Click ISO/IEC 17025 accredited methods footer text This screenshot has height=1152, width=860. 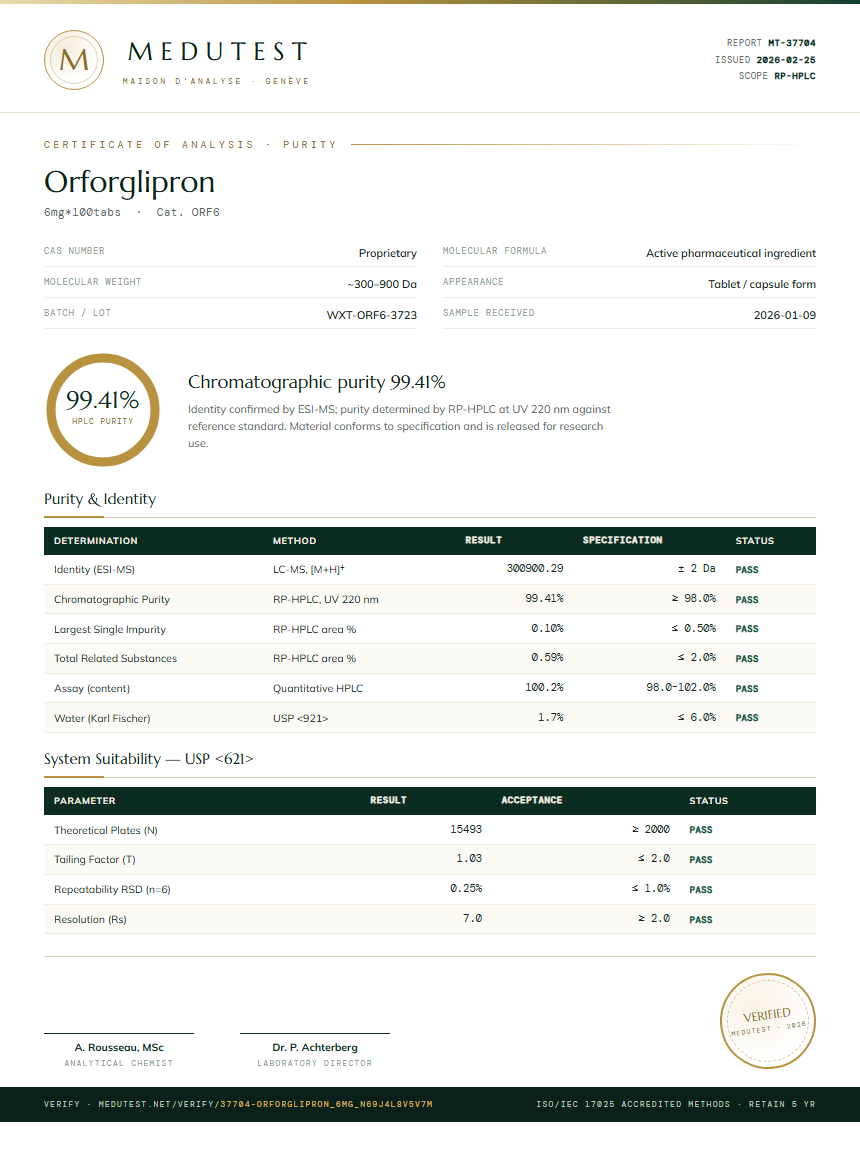pyautogui.click(x=676, y=1104)
